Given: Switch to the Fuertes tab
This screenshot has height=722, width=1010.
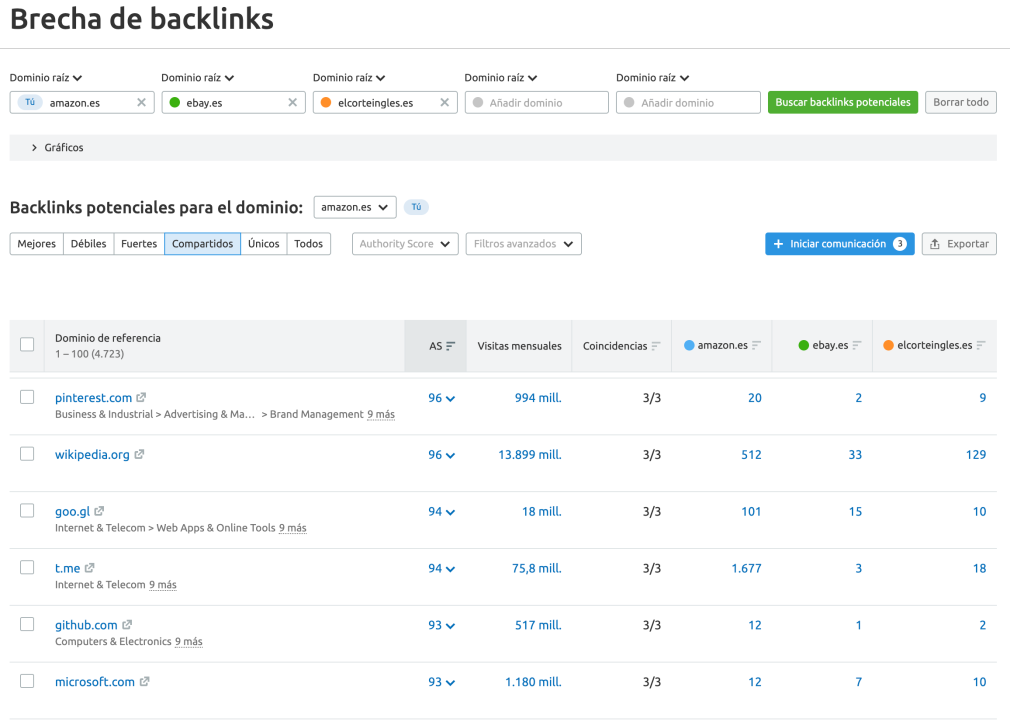Looking at the screenshot, I should [139, 243].
